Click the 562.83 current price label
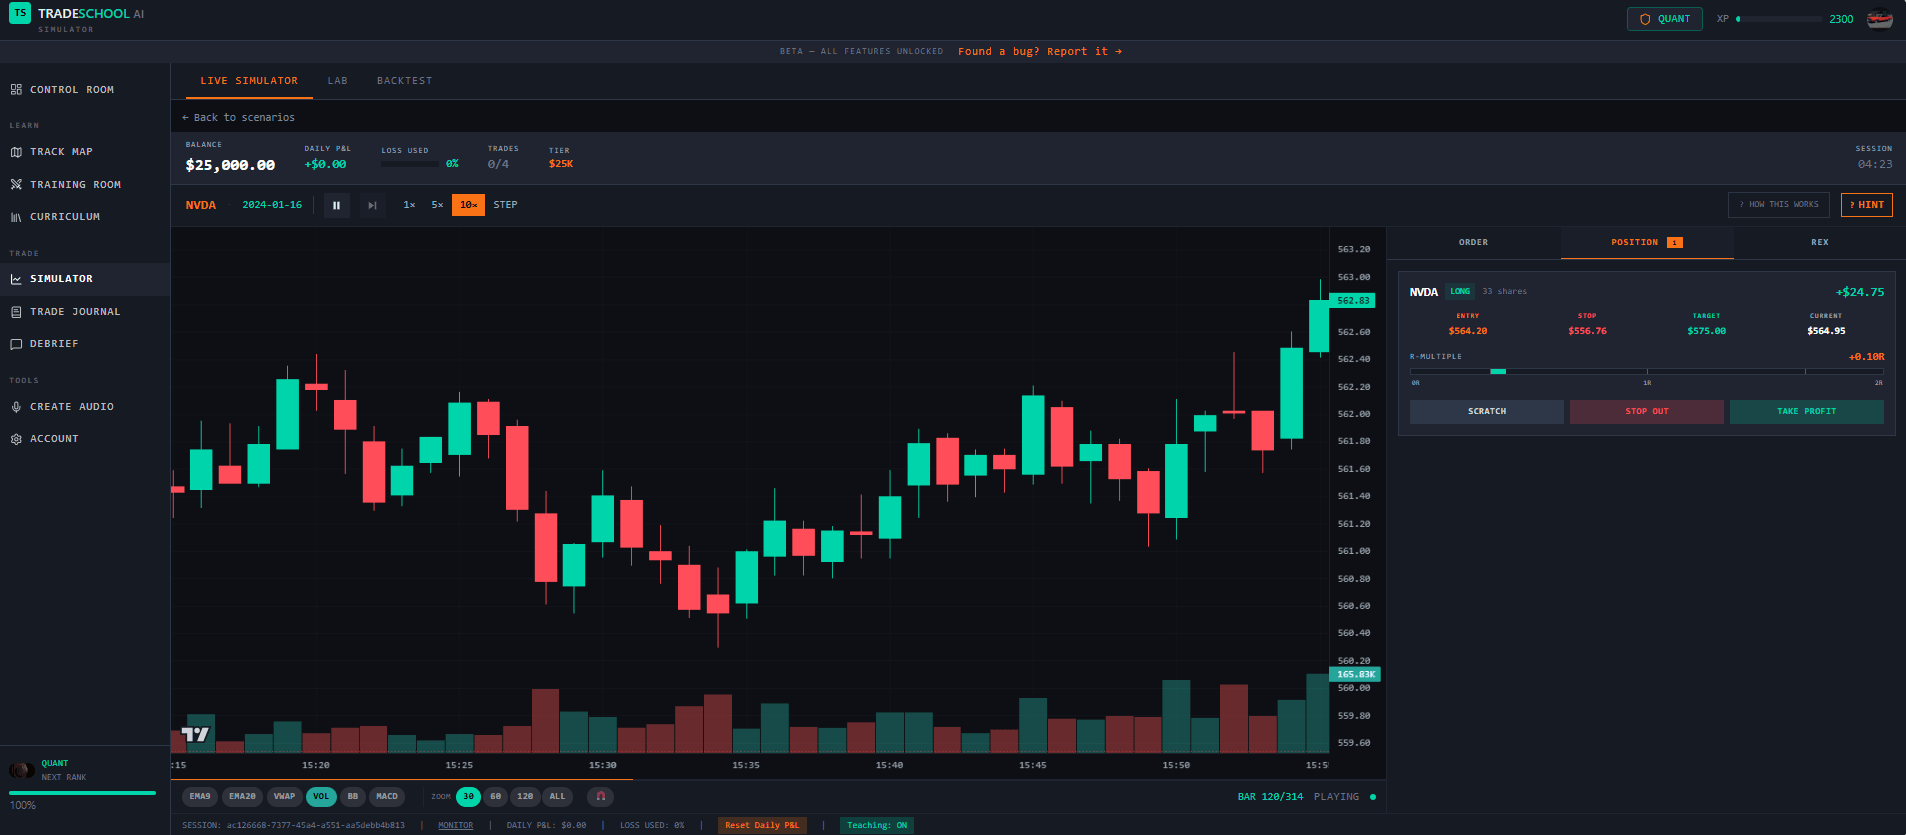This screenshot has height=835, width=1906. pos(1353,301)
